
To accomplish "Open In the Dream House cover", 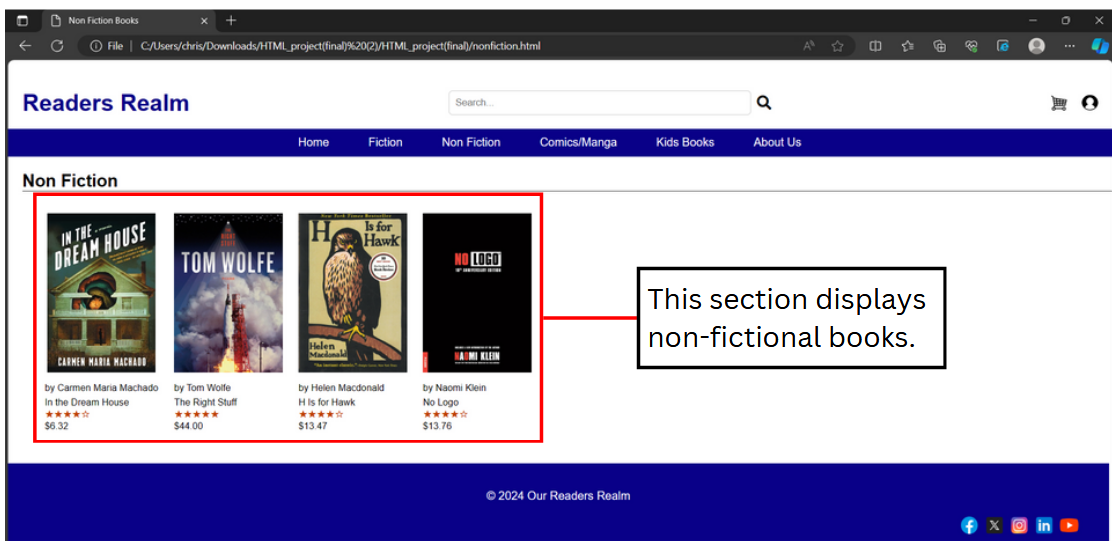I will 101,293.
